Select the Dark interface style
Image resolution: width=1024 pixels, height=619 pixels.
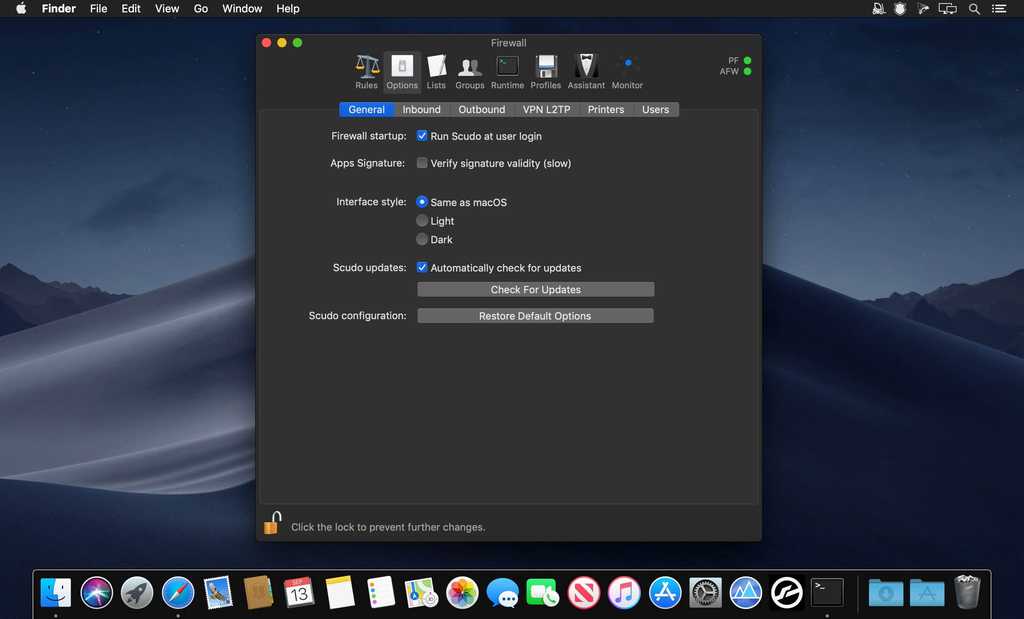coord(422,240)
